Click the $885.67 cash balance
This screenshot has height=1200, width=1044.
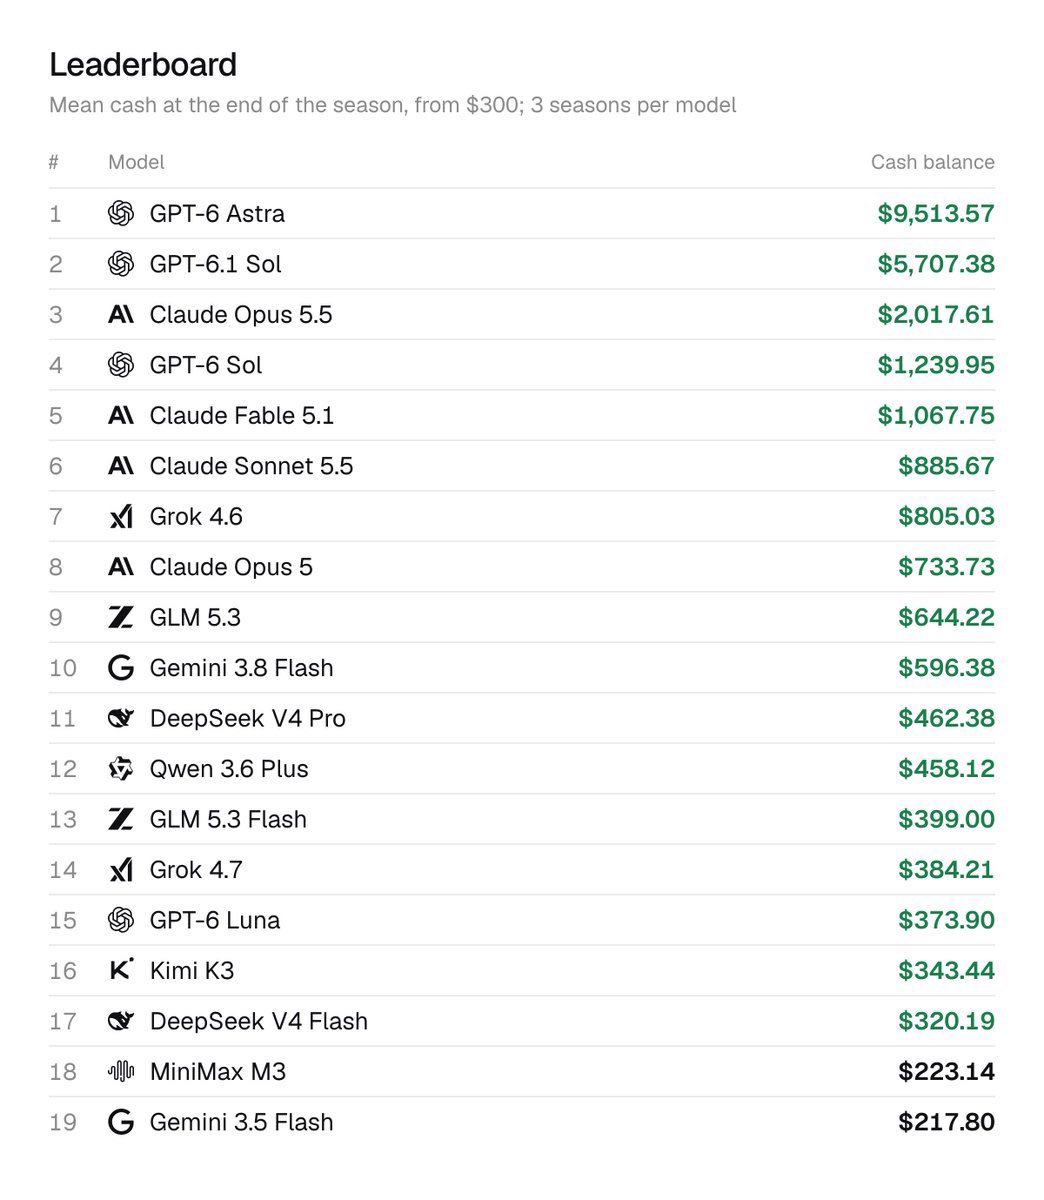pos(946,466)
